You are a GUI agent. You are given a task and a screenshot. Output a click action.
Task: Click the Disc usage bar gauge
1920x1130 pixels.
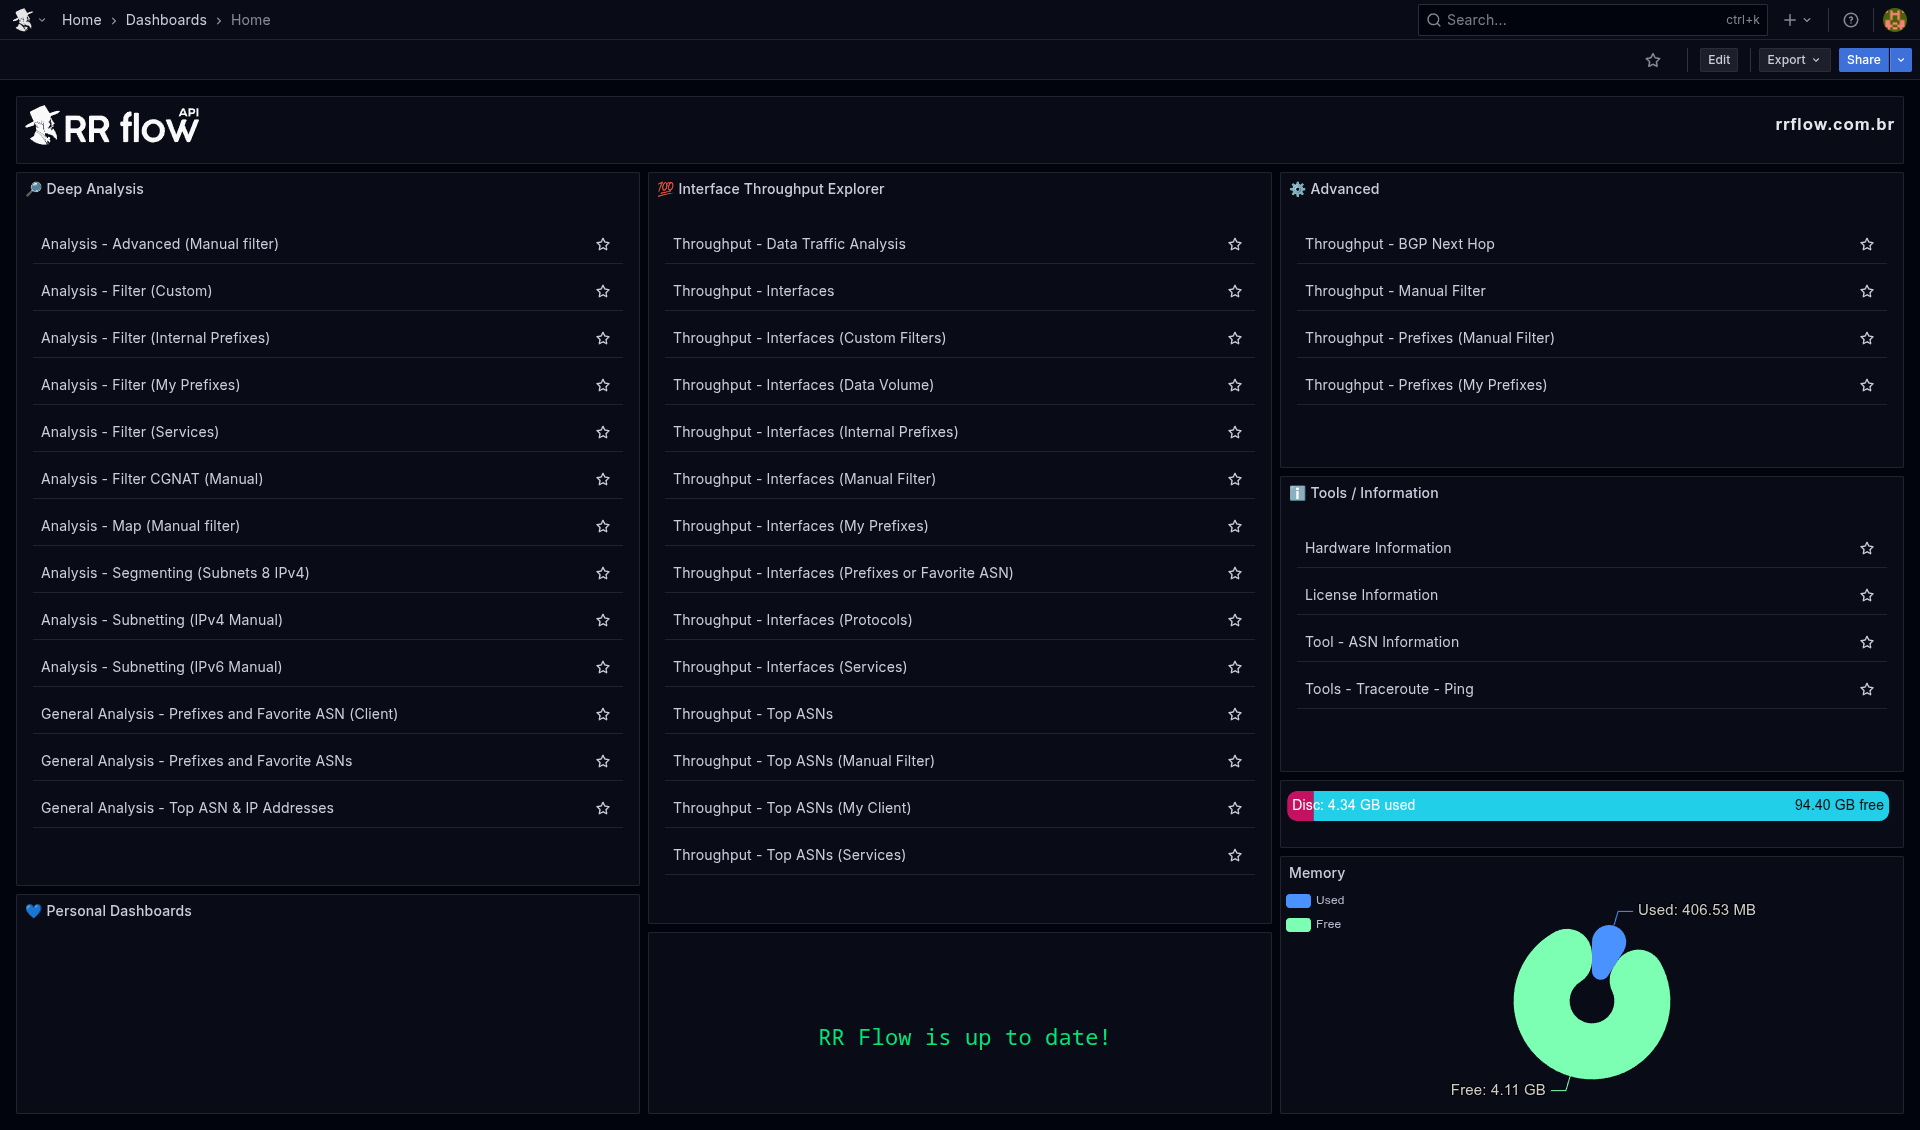pos(1588,805)
